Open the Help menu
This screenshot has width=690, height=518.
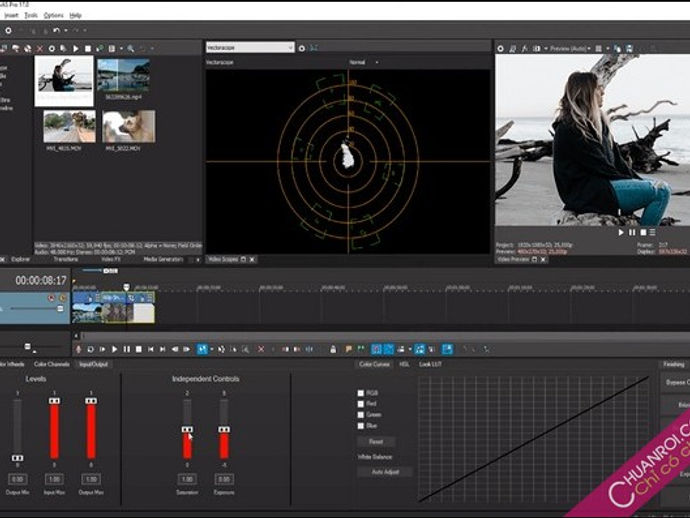coord(76,15)
